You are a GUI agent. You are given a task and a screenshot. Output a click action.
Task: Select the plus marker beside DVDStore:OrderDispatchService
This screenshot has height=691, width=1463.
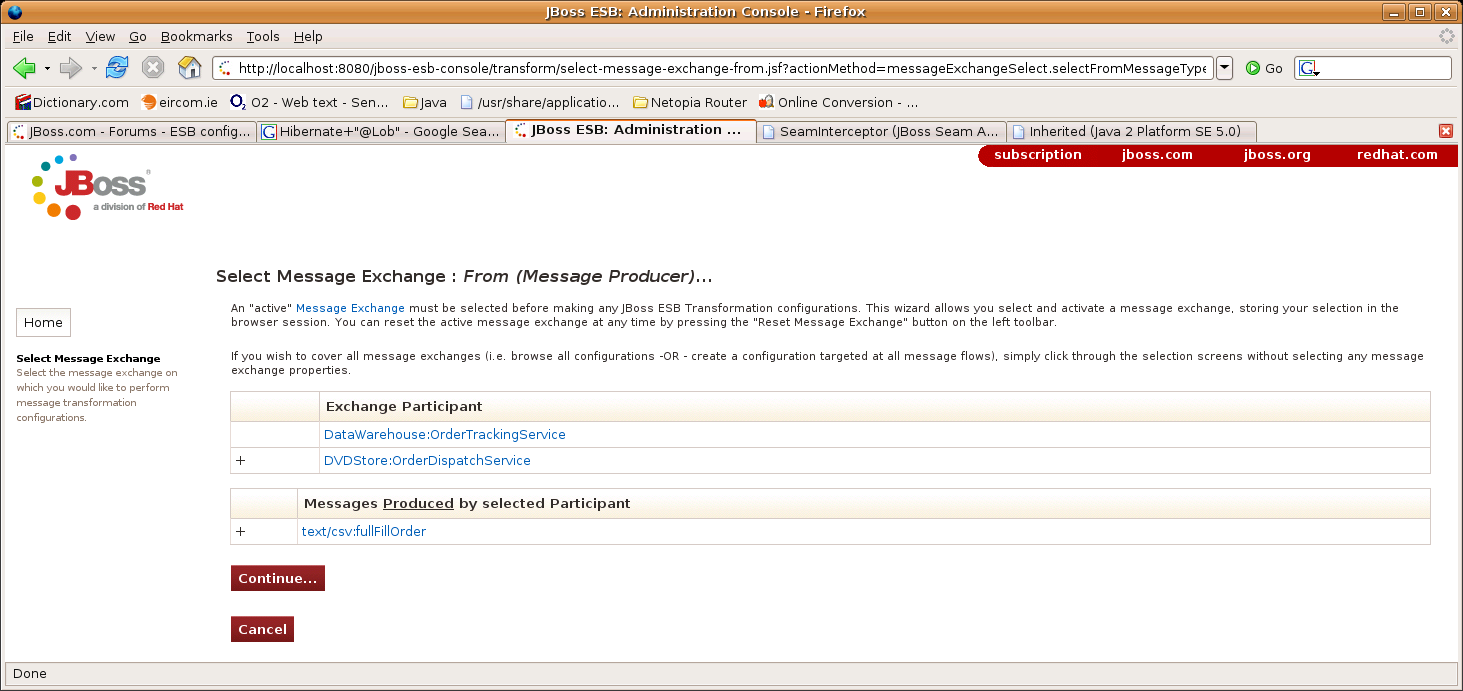coord(240,461)
